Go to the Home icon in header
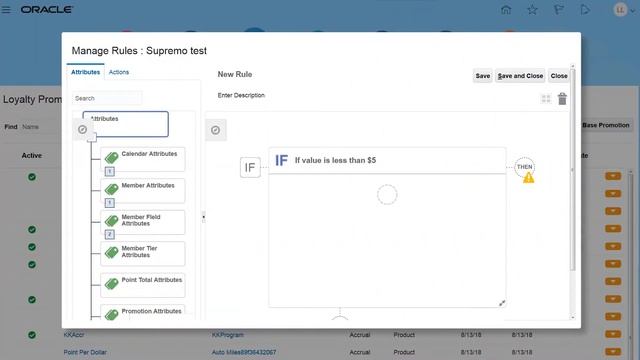This screenshot has height=360, width=640. pyautogui.click(x=506, y=9)
